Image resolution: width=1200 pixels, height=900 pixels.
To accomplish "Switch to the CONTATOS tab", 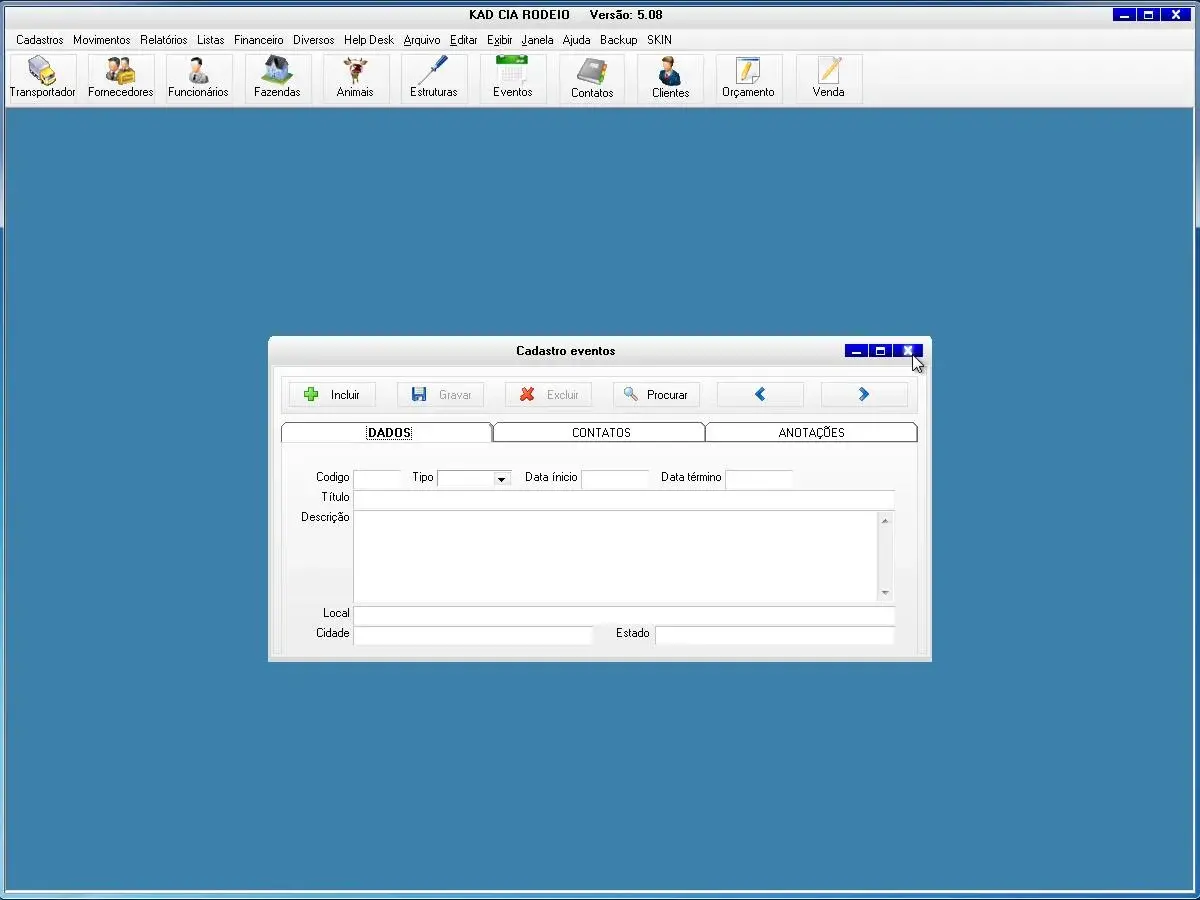I will (x=601, y=433).
